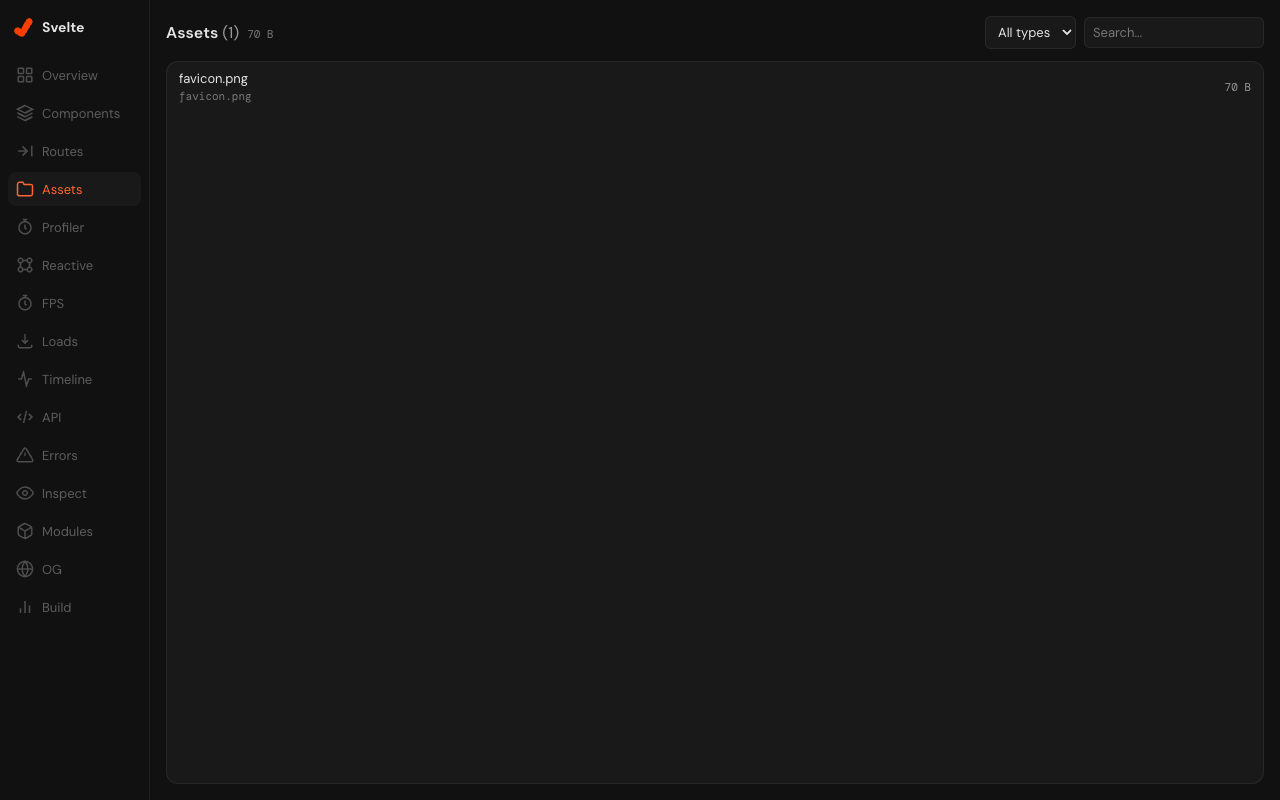This screenshot has height=800, width=1280.
Task: Click the Svelte logo icon
Action: [24, 28]
